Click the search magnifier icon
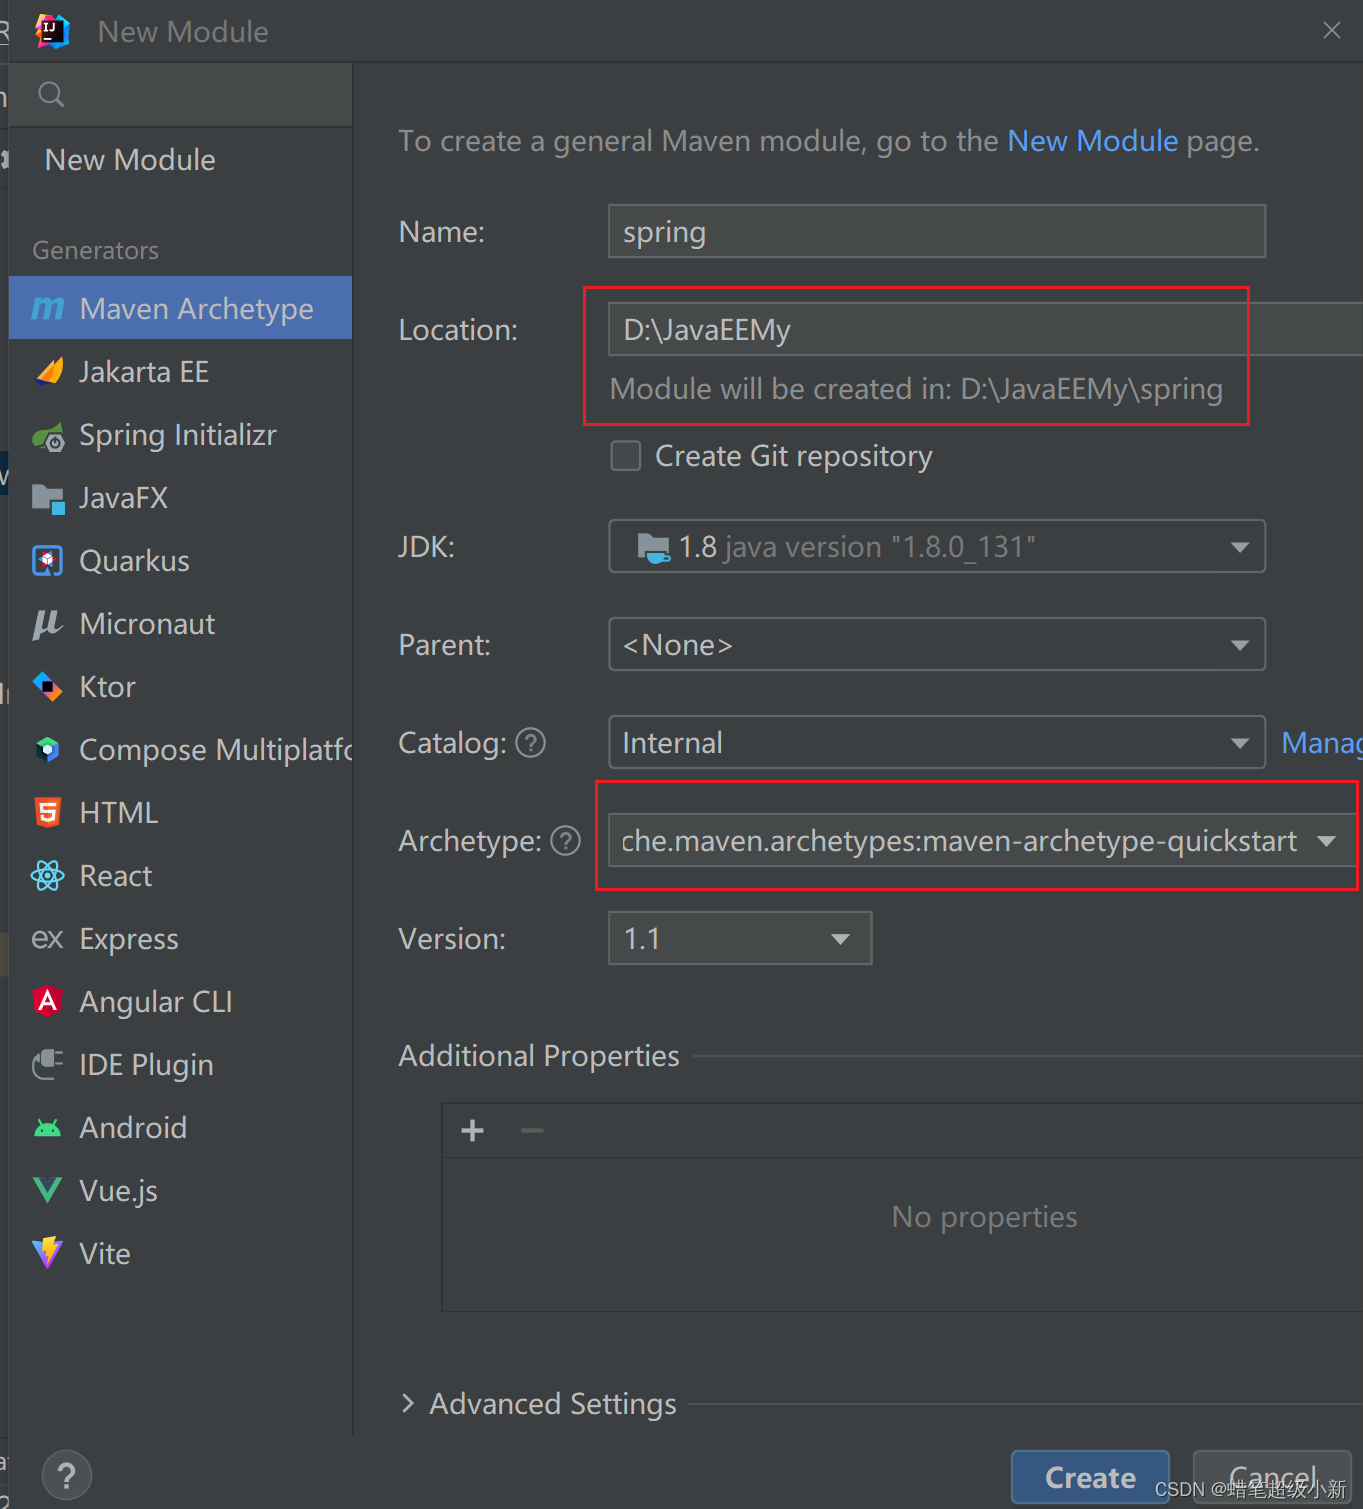 tap(51, 95)
